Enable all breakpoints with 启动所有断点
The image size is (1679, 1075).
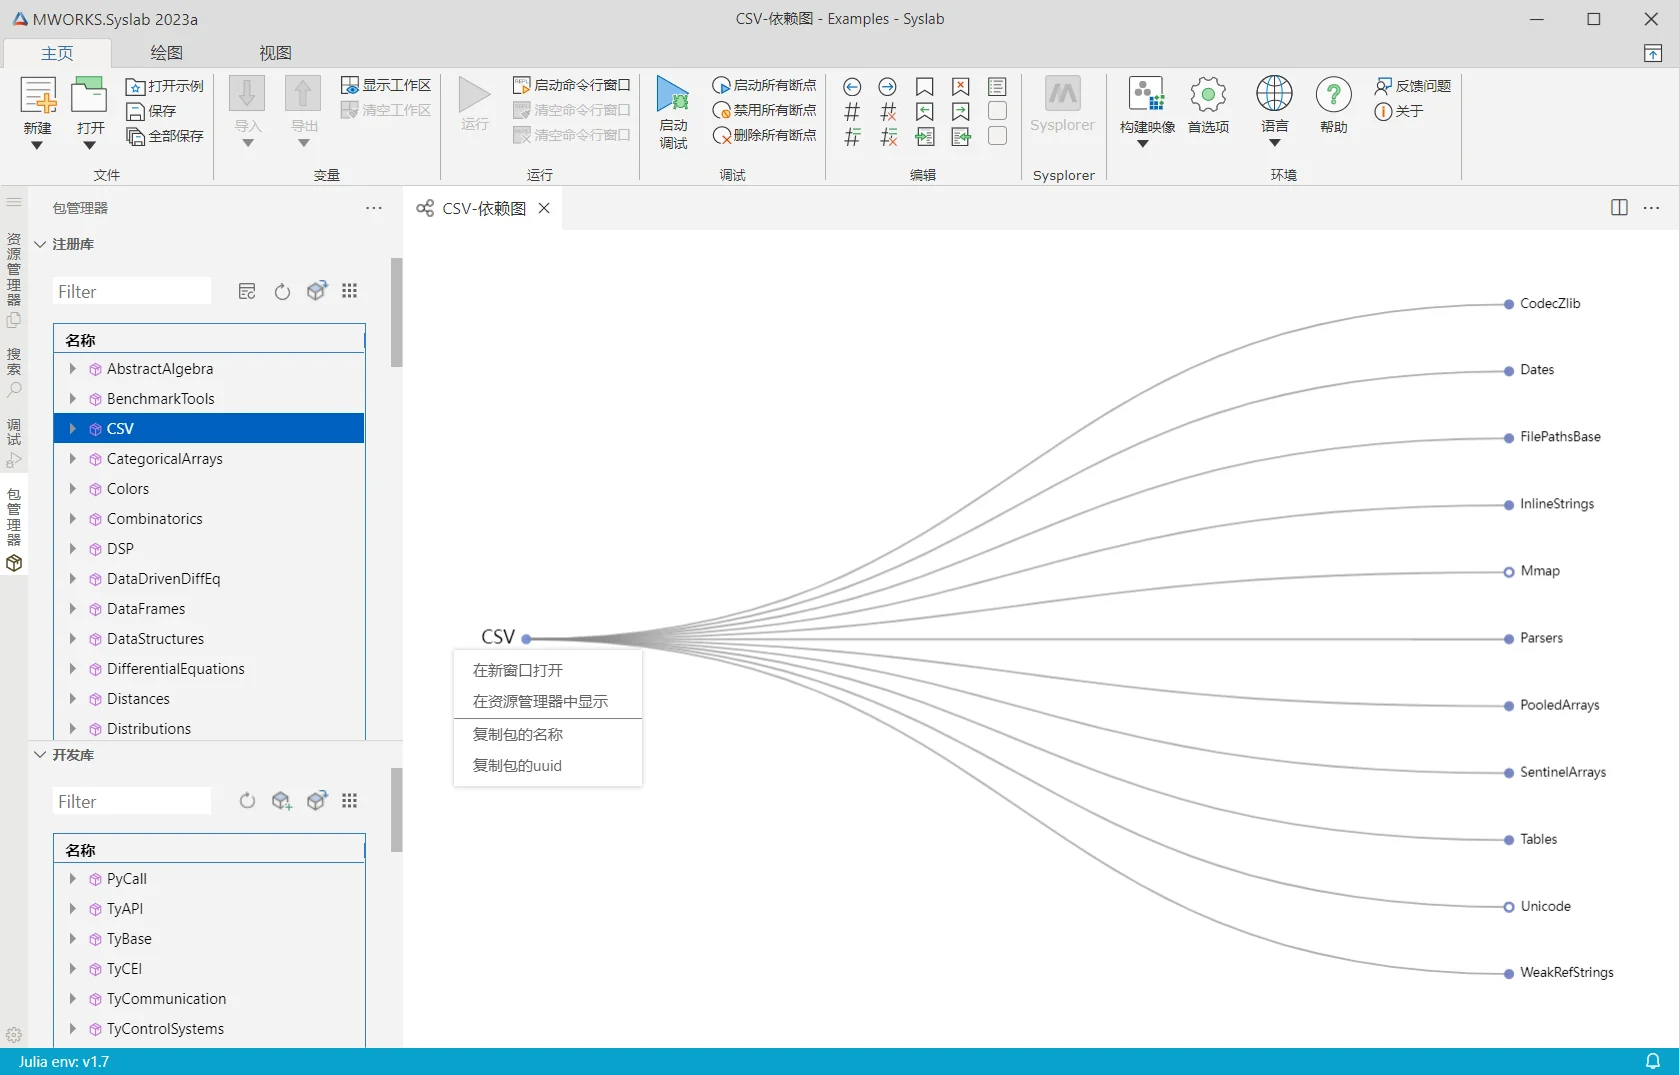765,85
